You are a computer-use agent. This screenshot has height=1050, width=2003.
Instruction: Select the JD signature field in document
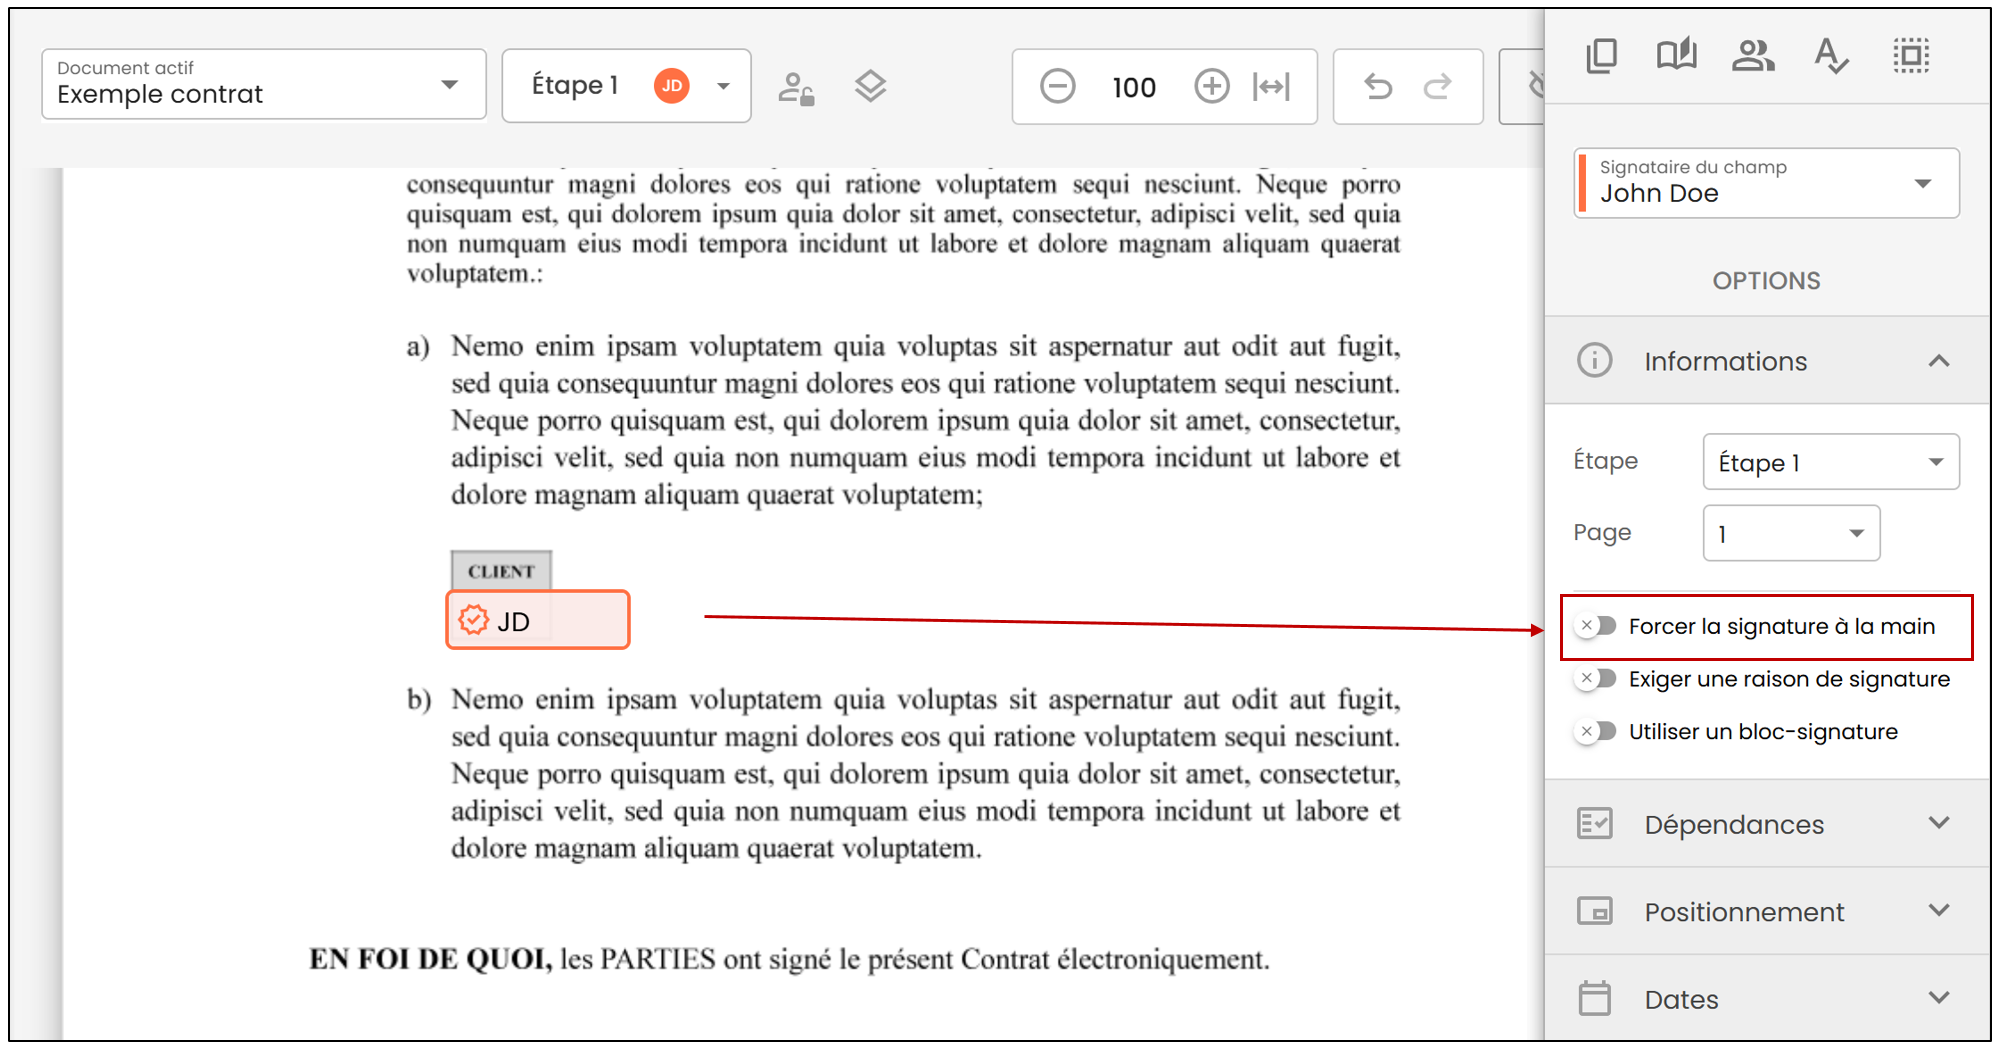coord(538,621)
